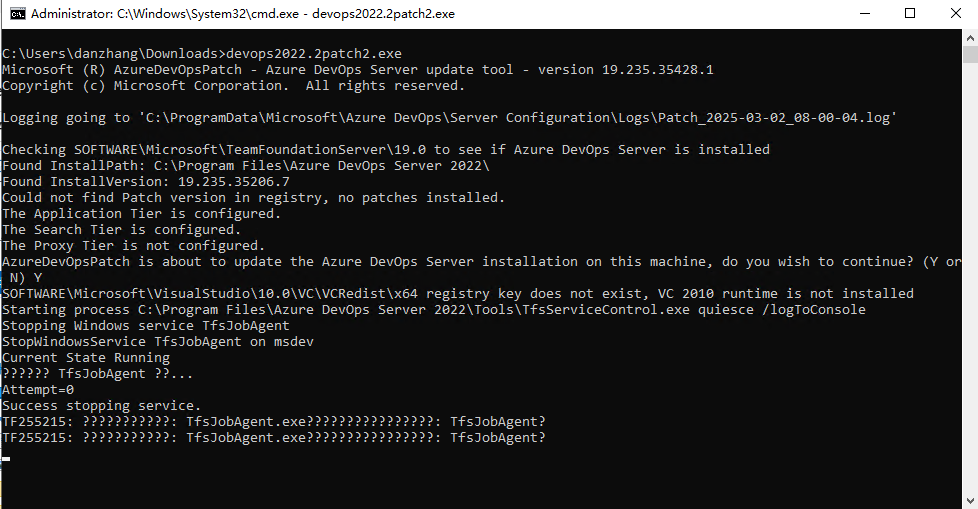The image size is (978, 509).
Task: Click the 'Success stopping service.' line
Action: pos(101,405)
